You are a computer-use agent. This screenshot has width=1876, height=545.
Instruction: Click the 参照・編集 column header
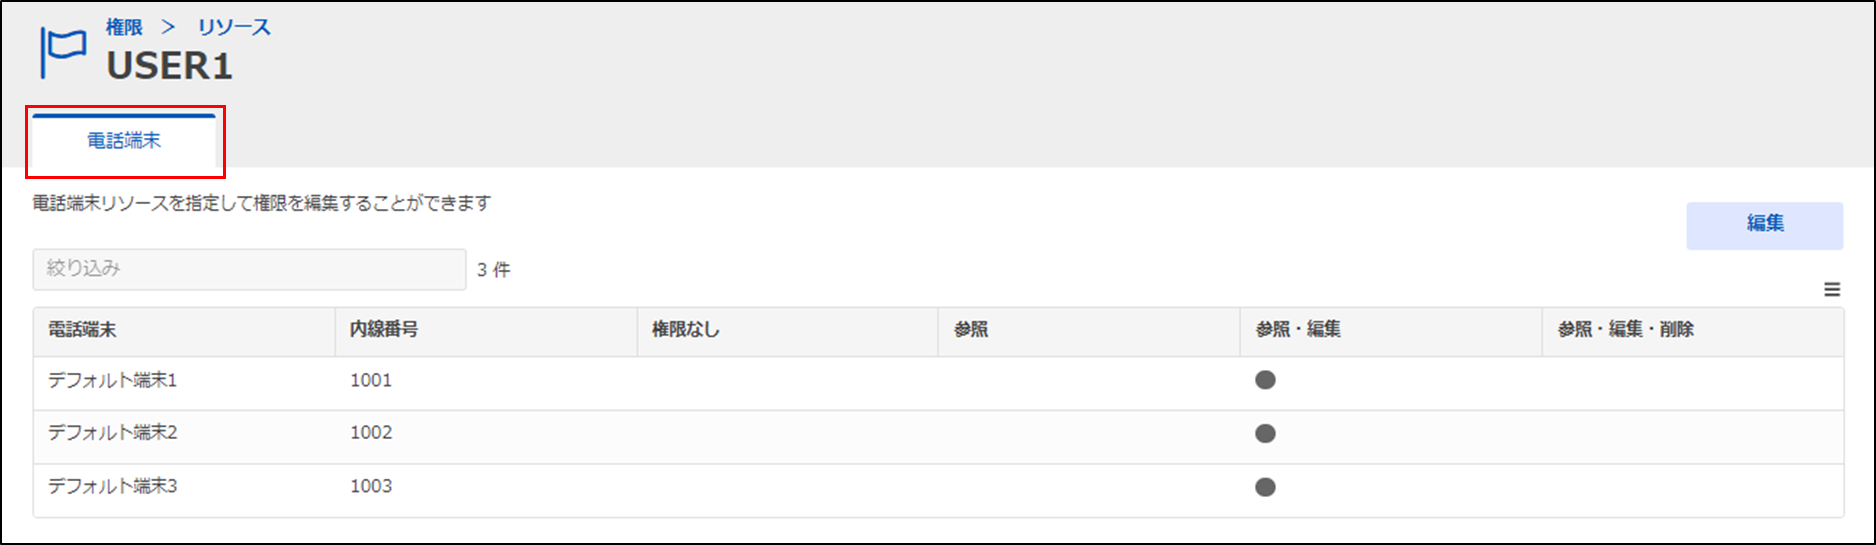point(1298,330)
